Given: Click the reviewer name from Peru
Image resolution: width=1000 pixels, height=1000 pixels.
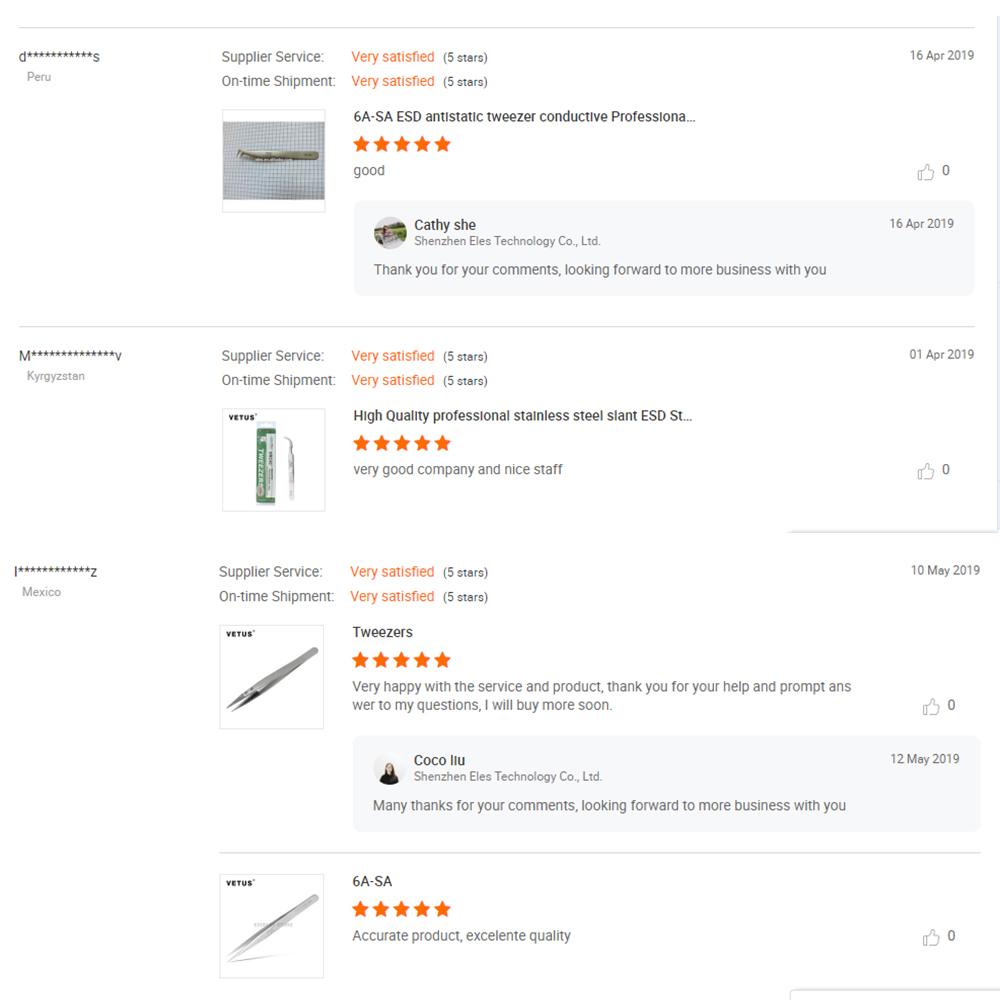Looking at the screenshot, I should pyautogui.click(x=60, y=57).
